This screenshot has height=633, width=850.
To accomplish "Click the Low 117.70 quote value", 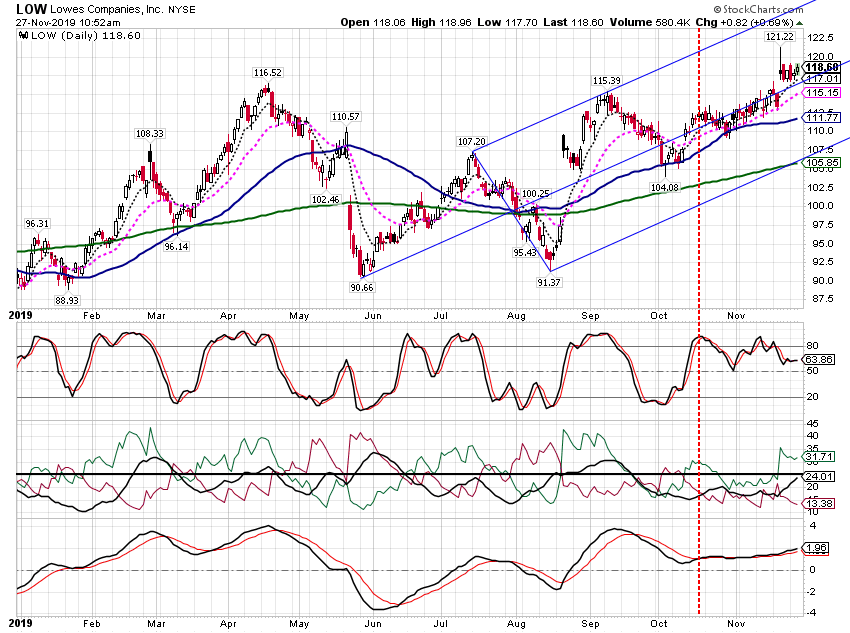I will click(x=507, y=22).
